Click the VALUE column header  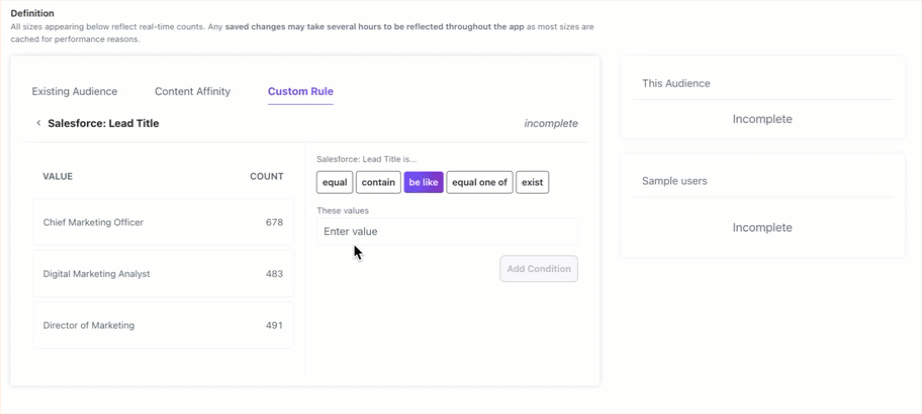(58, 176)
